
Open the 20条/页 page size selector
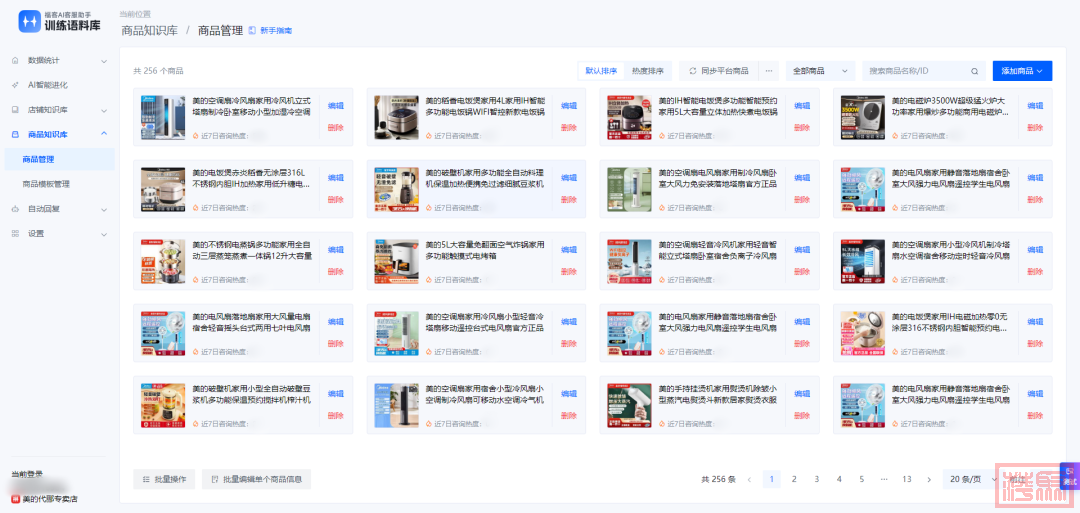(968, 479)
